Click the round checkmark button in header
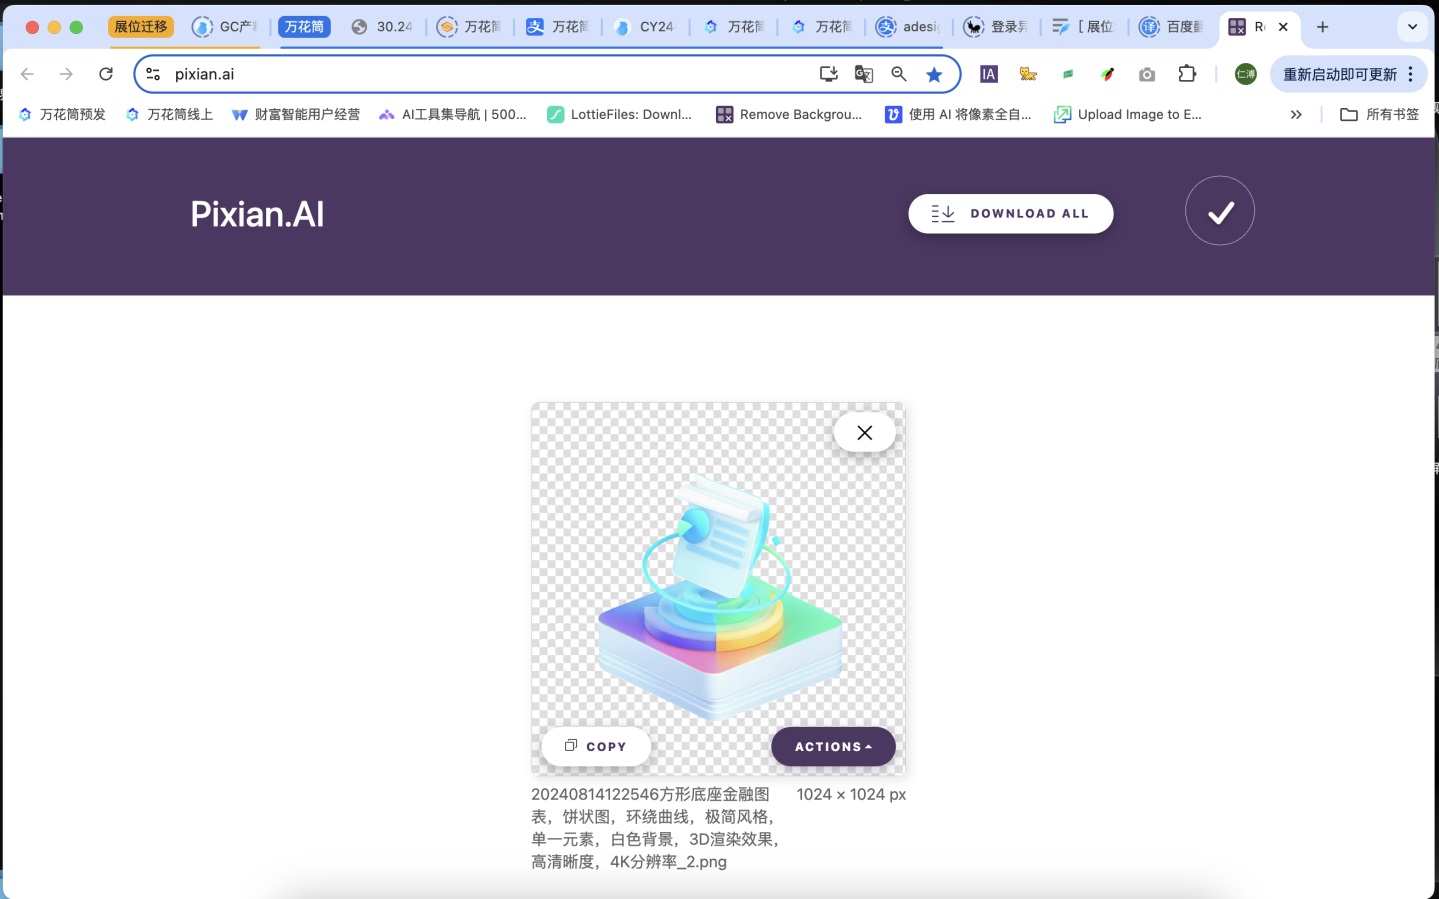 (x=1219, y=211)
